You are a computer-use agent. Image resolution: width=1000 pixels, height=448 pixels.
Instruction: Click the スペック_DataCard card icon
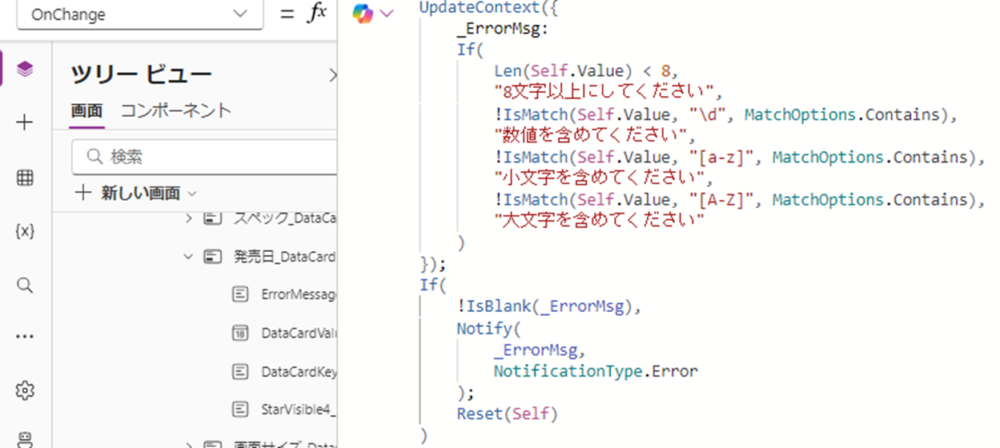tap(212, 219)
